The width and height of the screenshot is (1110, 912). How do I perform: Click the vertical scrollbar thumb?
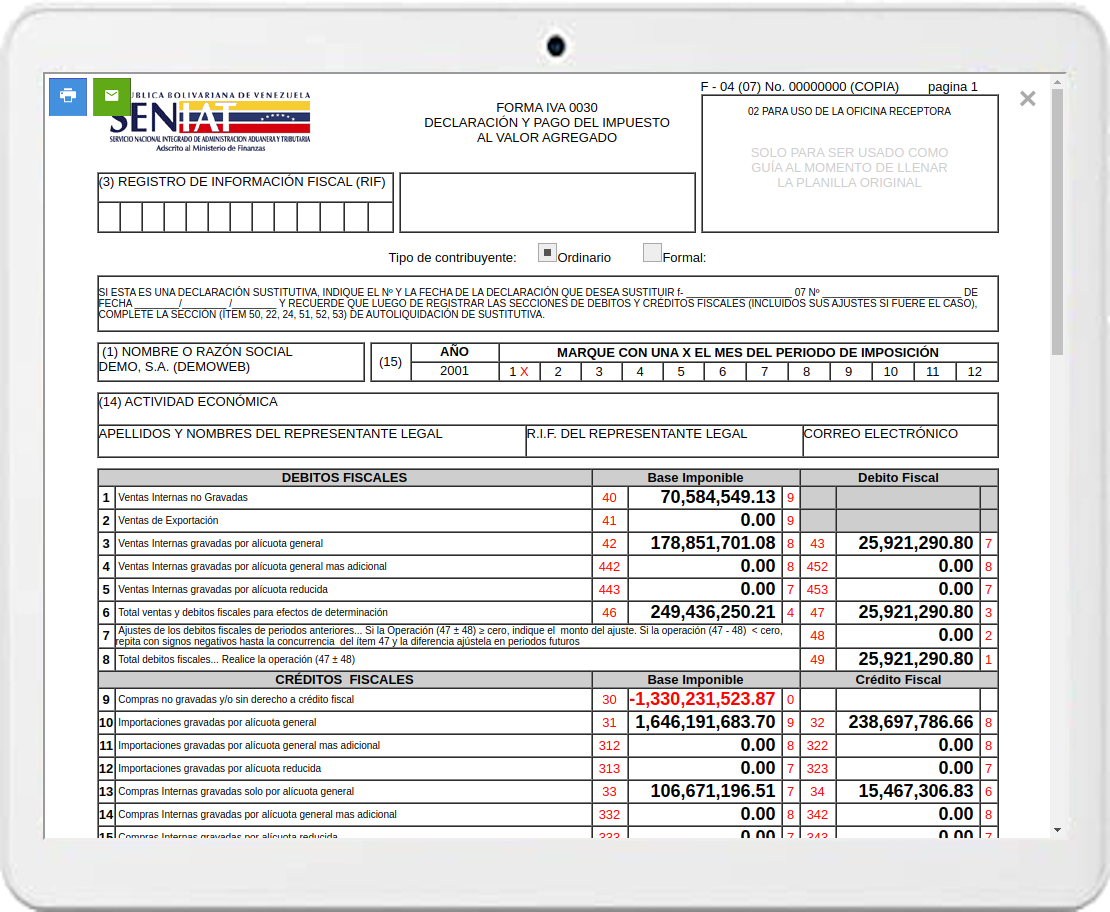tap(1057, 221)
